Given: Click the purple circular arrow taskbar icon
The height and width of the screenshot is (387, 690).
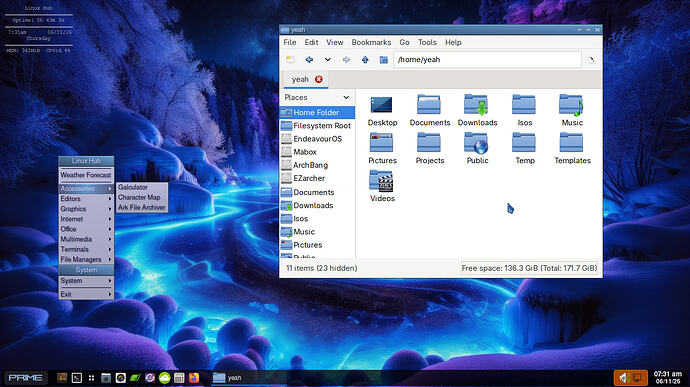Looking at the screenshot, I should [150, 378].
